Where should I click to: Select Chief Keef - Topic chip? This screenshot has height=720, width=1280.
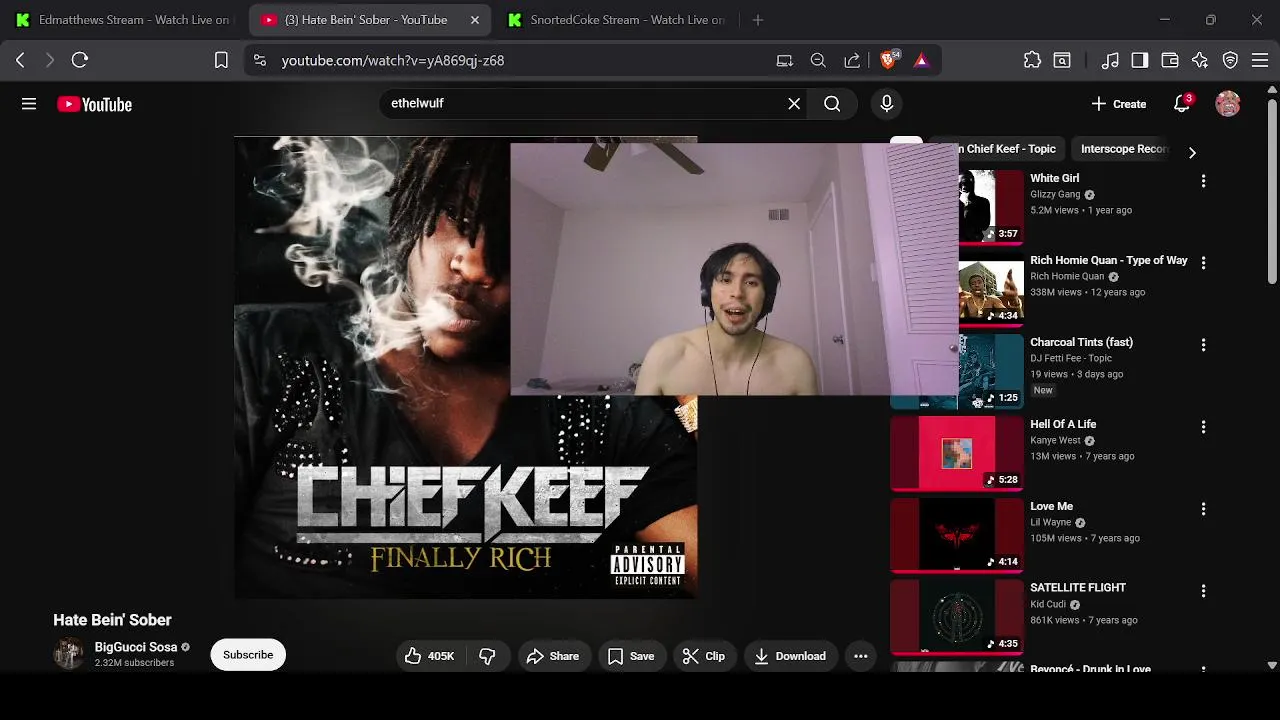coord(1002,149)
